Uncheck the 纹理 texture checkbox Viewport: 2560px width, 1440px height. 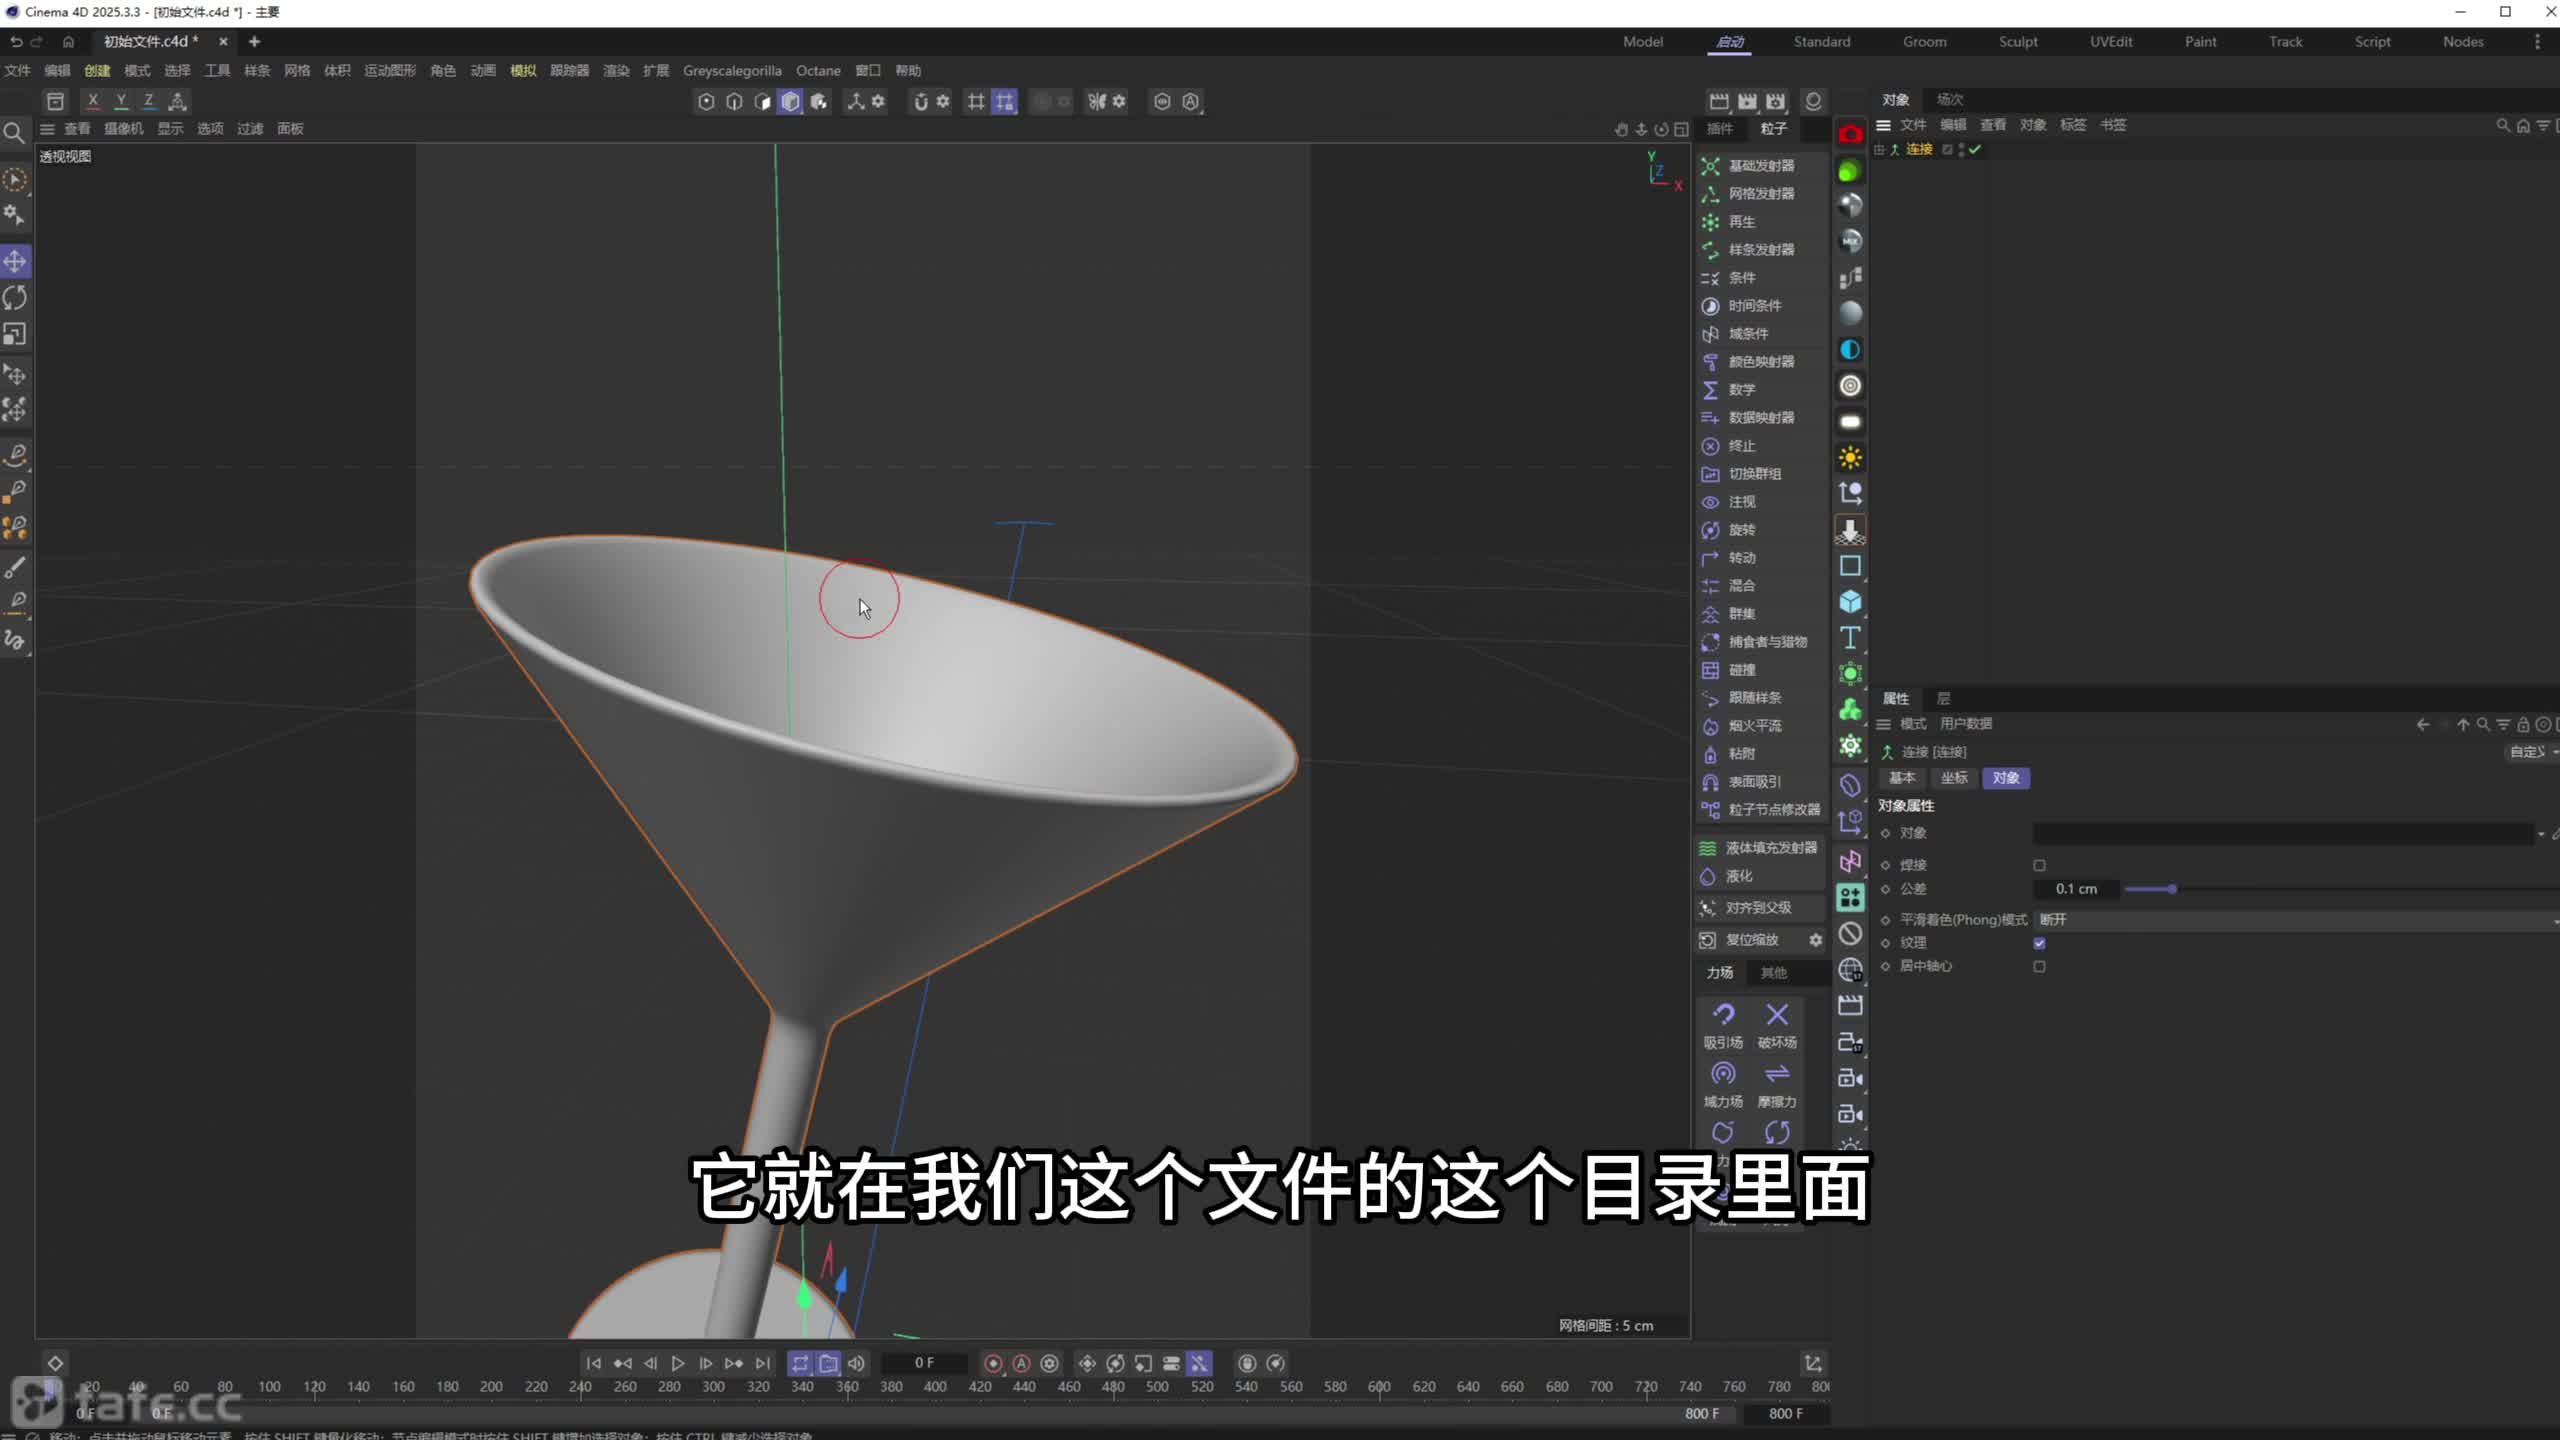pos(2039,943)
